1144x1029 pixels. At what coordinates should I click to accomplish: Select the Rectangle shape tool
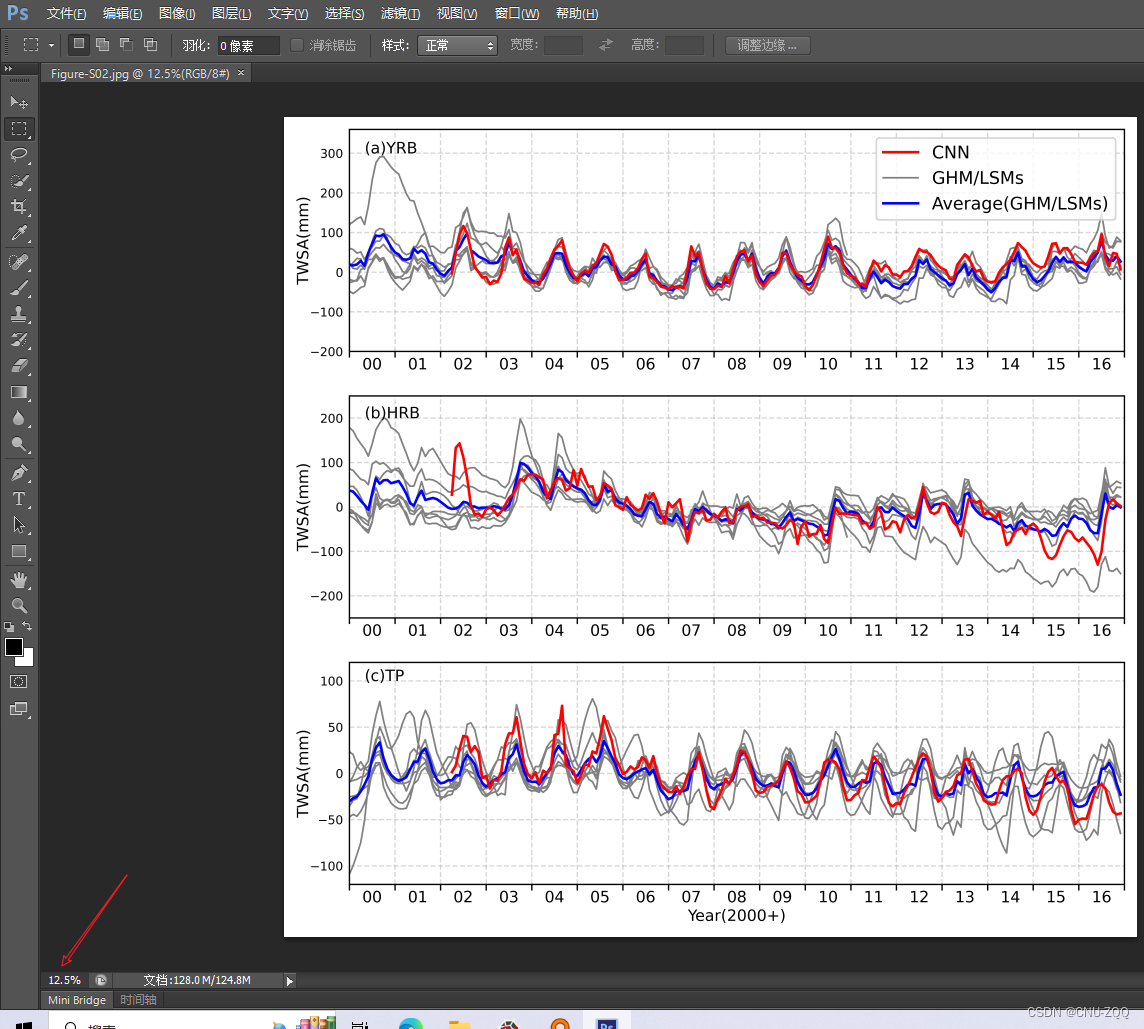pyautogui.click(x=19, y=552)
